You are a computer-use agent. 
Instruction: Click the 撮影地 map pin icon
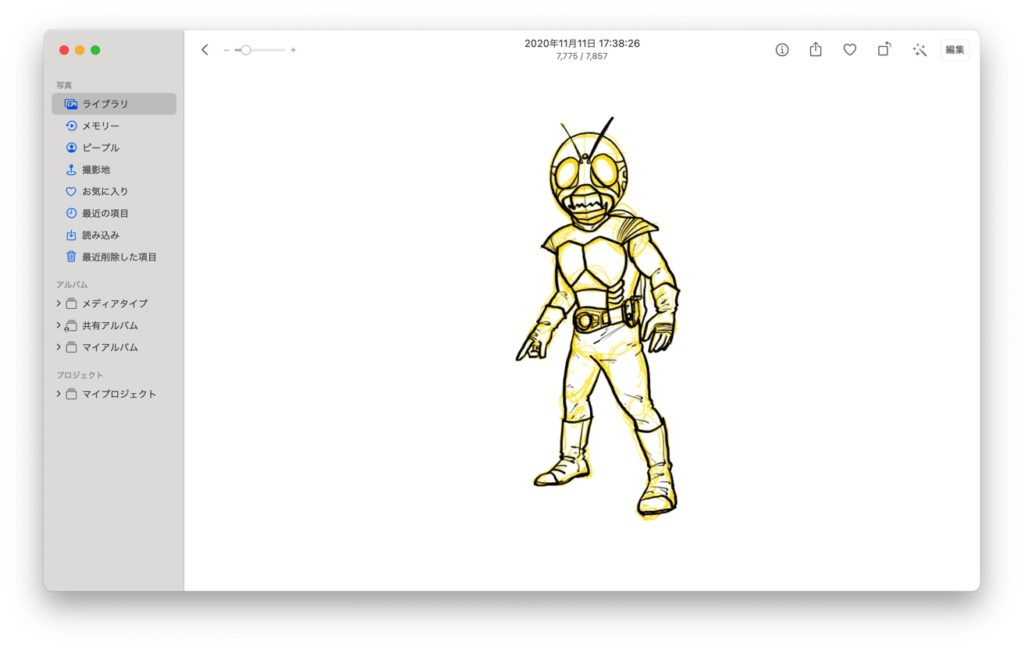click(x=71, y=169)
